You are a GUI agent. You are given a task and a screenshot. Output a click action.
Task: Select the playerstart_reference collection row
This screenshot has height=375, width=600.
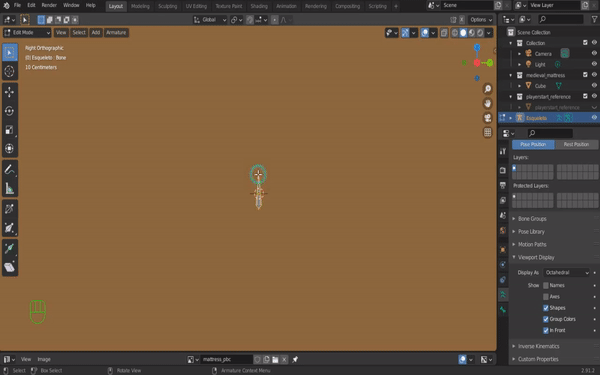click(x=549, y=96)
